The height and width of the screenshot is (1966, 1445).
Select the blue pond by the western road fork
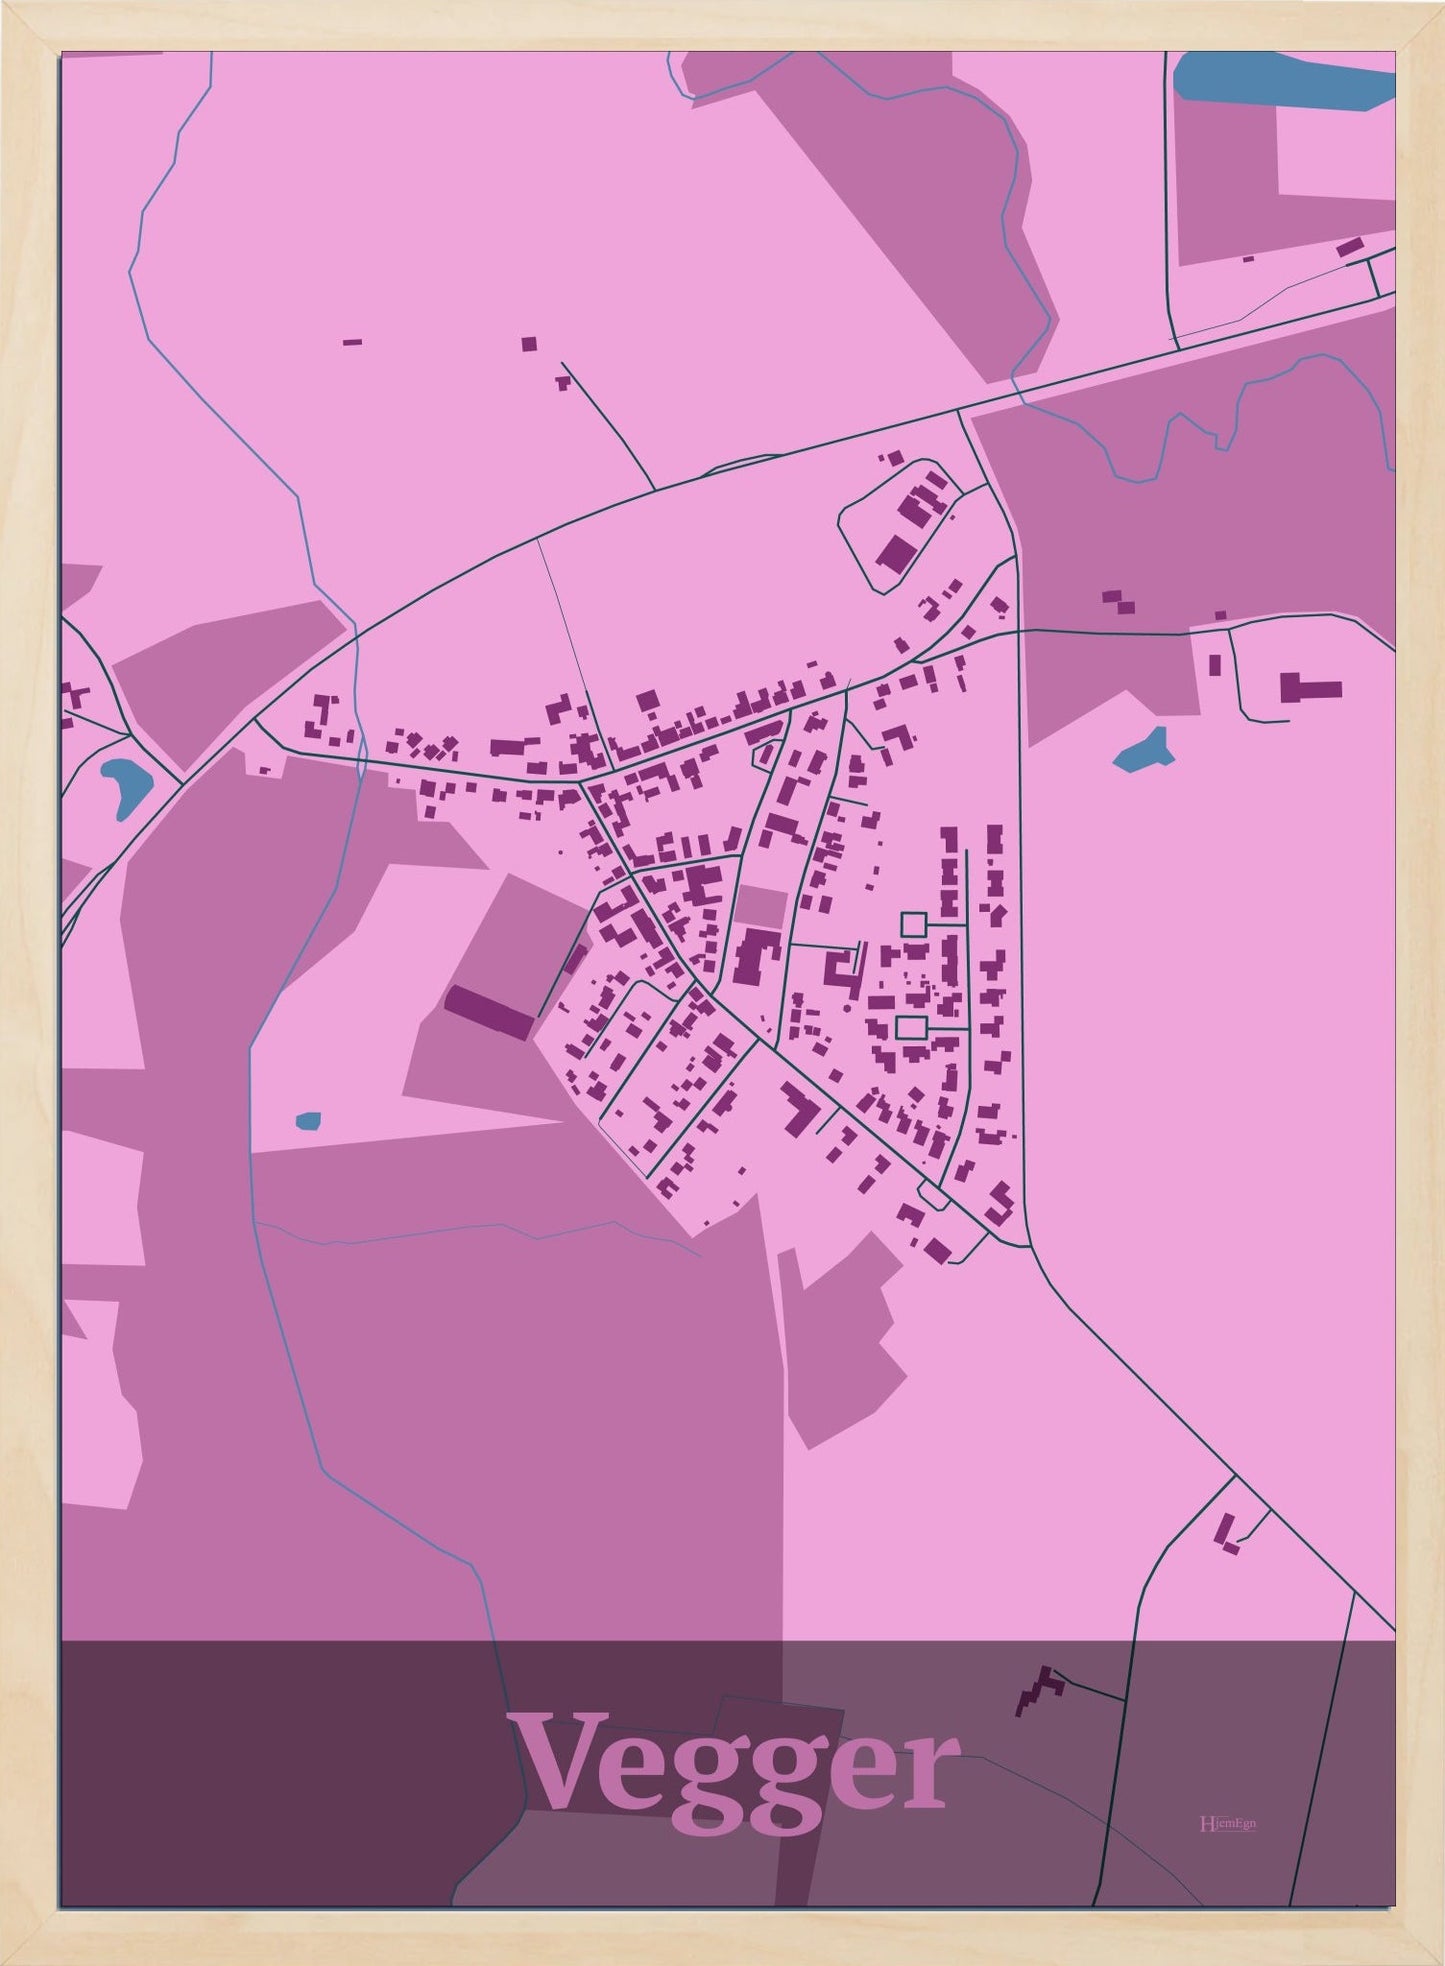tap(124, 783)
